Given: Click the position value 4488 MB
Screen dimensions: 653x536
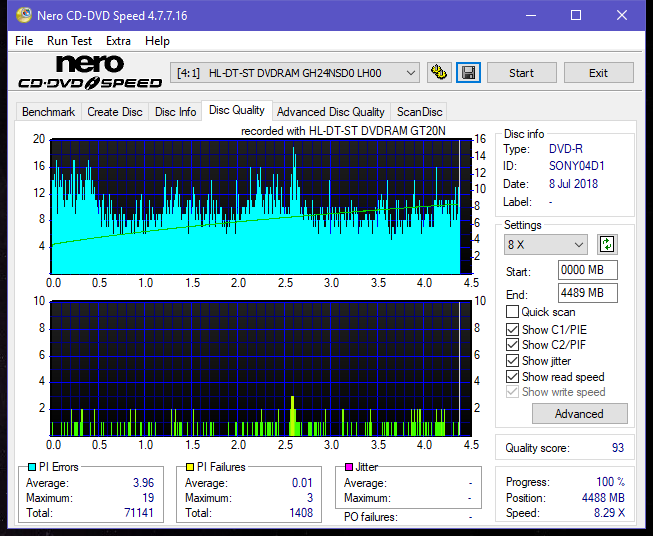Looking at the screenshot, I should (x=603, y=498).
